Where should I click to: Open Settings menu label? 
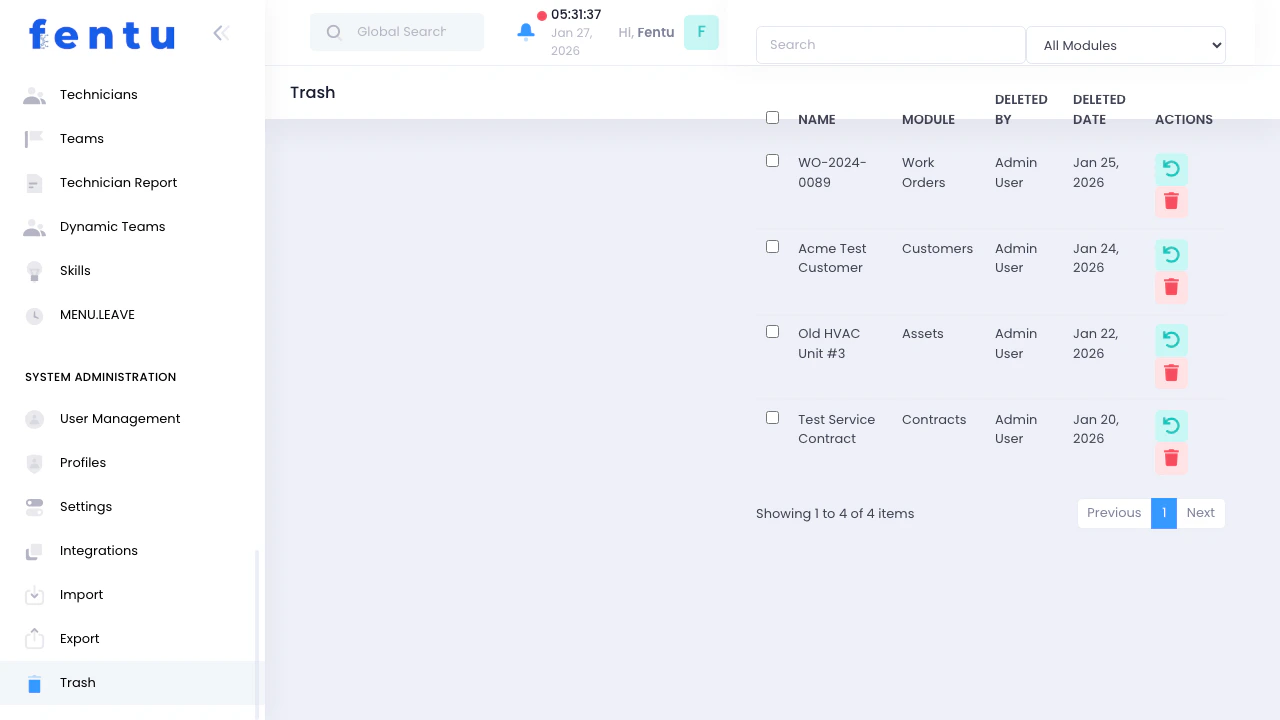tap(86, 507)
